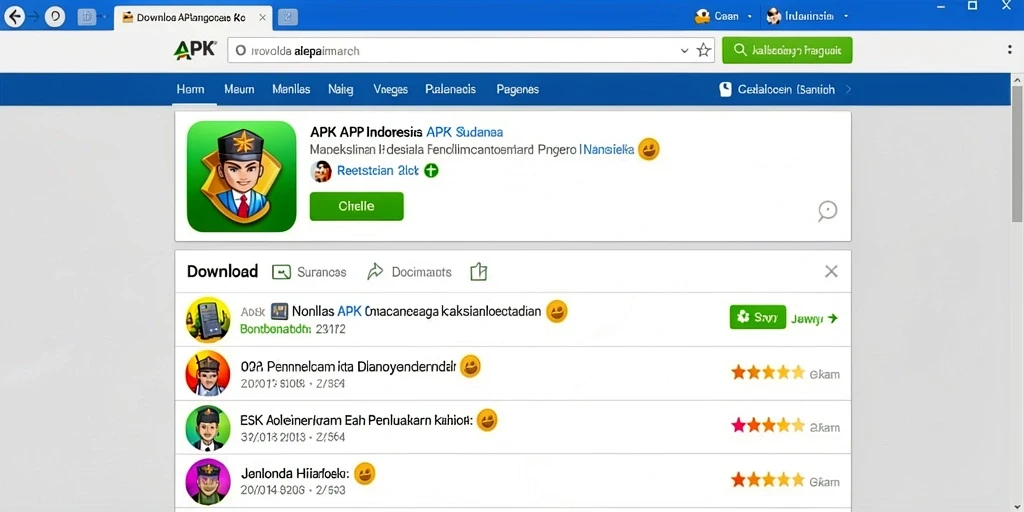Click the purple avatar icon of 'Jenlonda' row
The height and width of the screenshot is (512, 1024).
208,481
